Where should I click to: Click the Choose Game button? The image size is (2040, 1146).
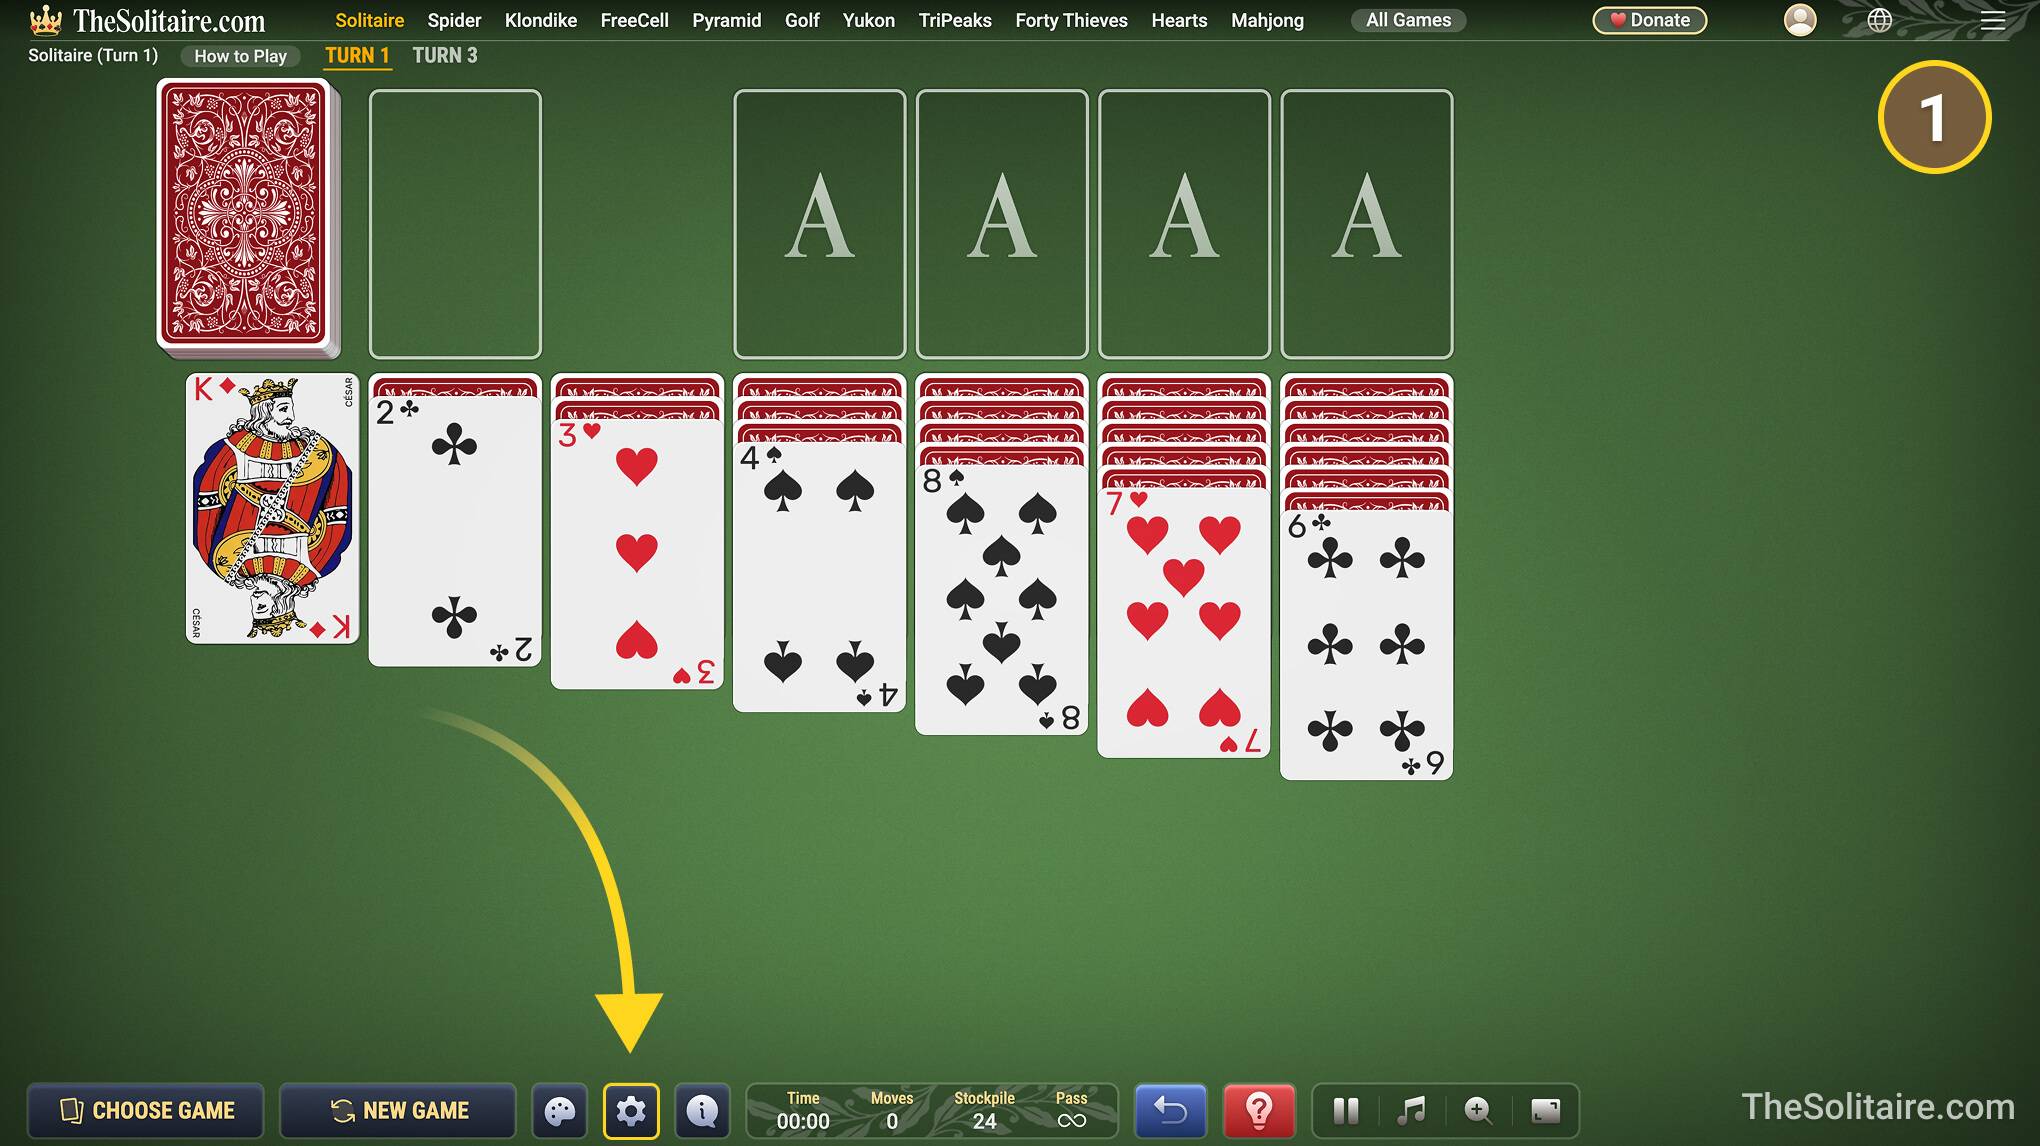(146, 1111)
